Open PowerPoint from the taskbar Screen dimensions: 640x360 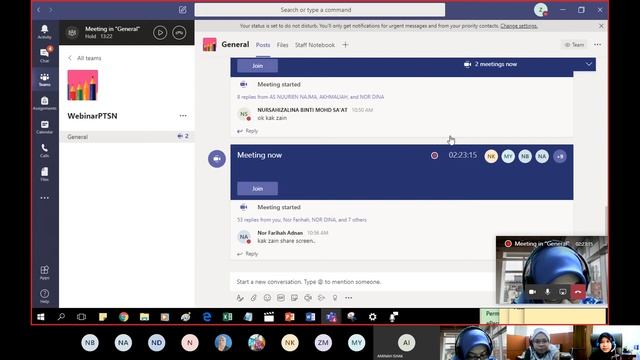(290, 317)
